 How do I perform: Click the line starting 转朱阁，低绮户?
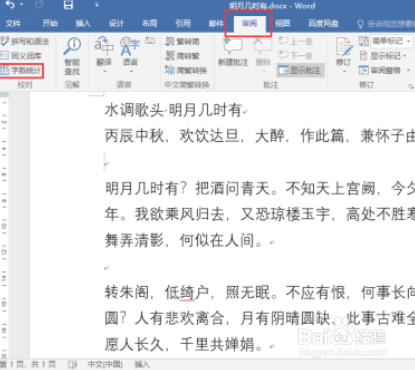(260, 292)
